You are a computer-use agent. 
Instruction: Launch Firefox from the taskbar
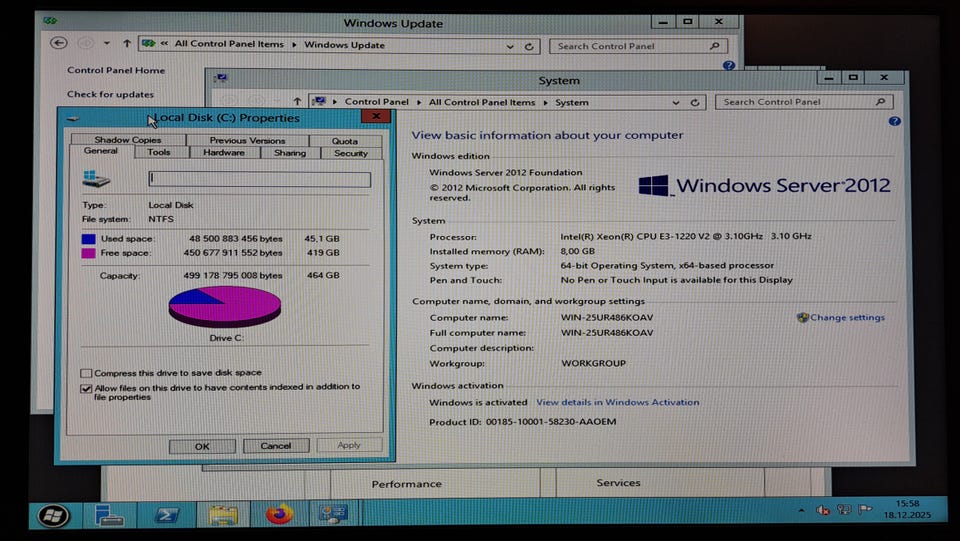[x=279, y=514]
